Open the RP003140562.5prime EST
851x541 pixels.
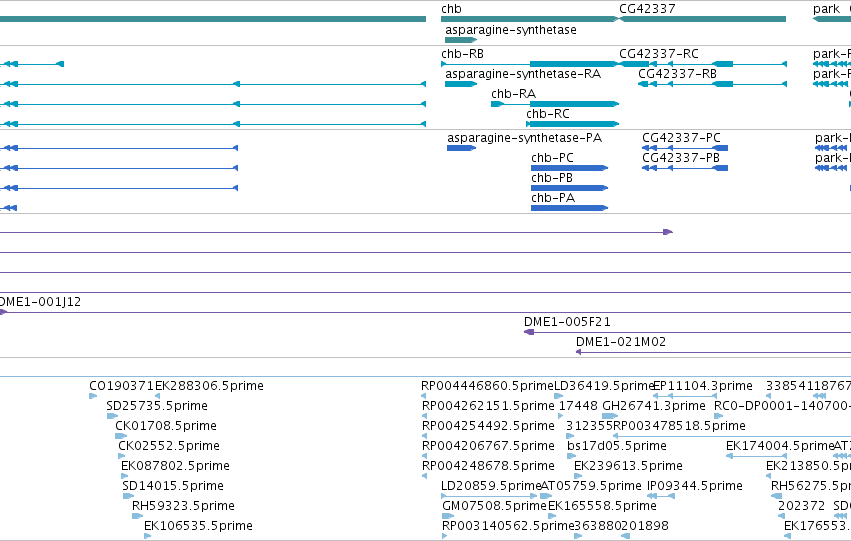click(444, 536)
